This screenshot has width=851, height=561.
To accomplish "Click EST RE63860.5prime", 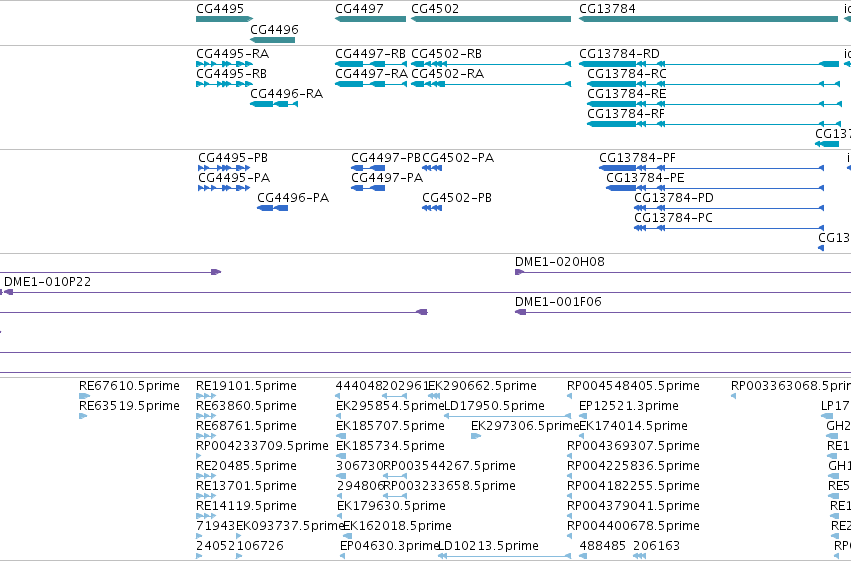I will (206, 416).
